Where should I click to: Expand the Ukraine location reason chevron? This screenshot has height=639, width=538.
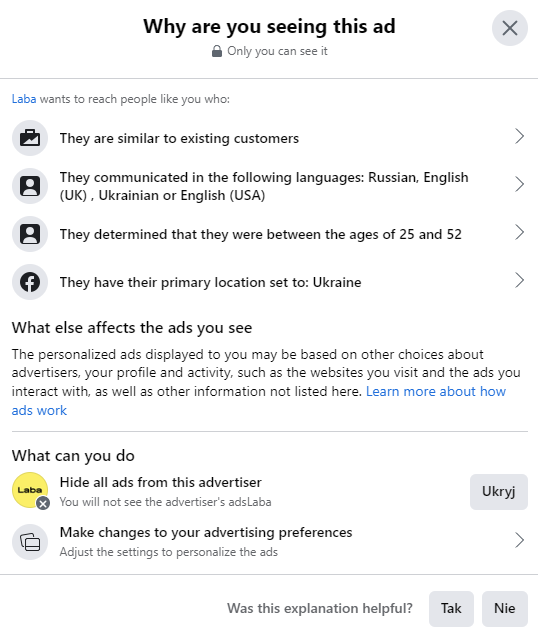[519, 280]
